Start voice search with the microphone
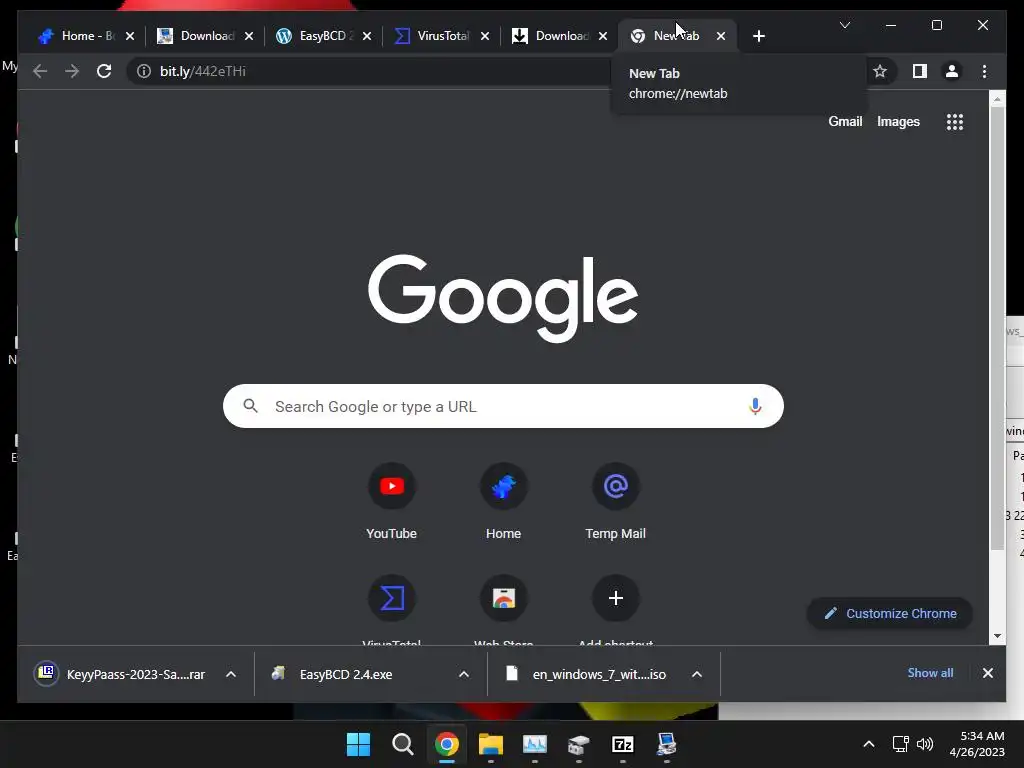 coord(755,406)
